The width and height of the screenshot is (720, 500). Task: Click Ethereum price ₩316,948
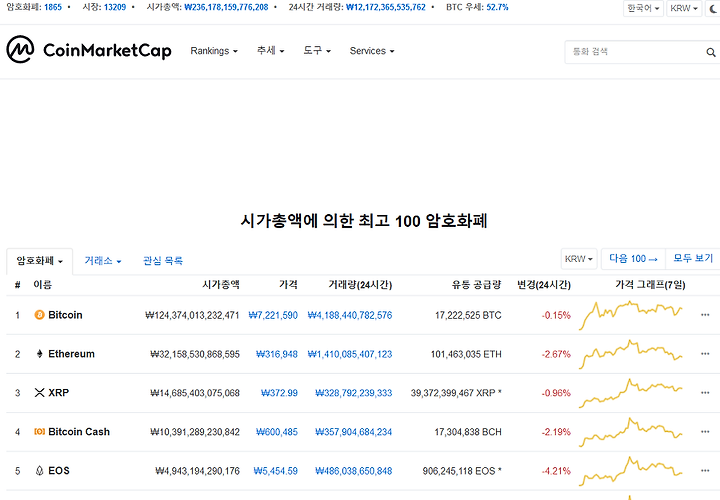[277, 354]
